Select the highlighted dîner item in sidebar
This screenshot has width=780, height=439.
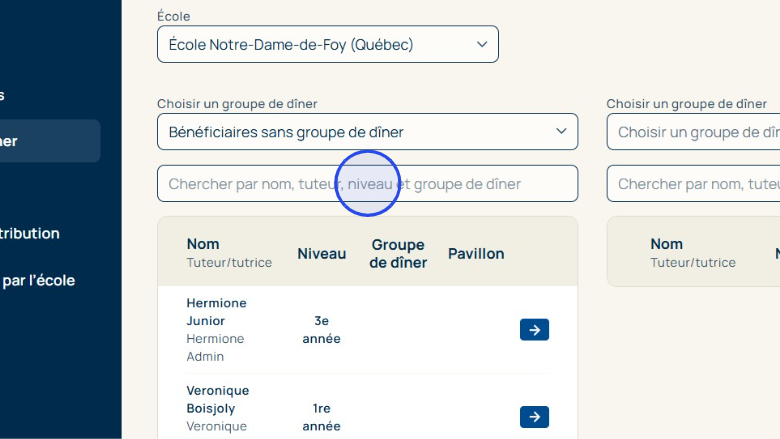(48, 141)
